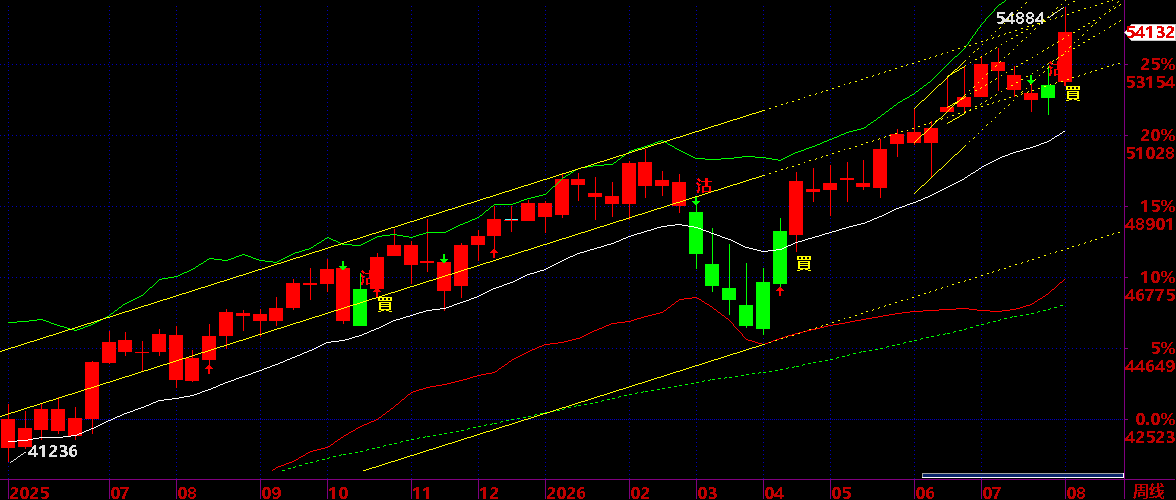
Task: Click the yellow 買 marker near April 2026
Action: click(x=804, y=263)
